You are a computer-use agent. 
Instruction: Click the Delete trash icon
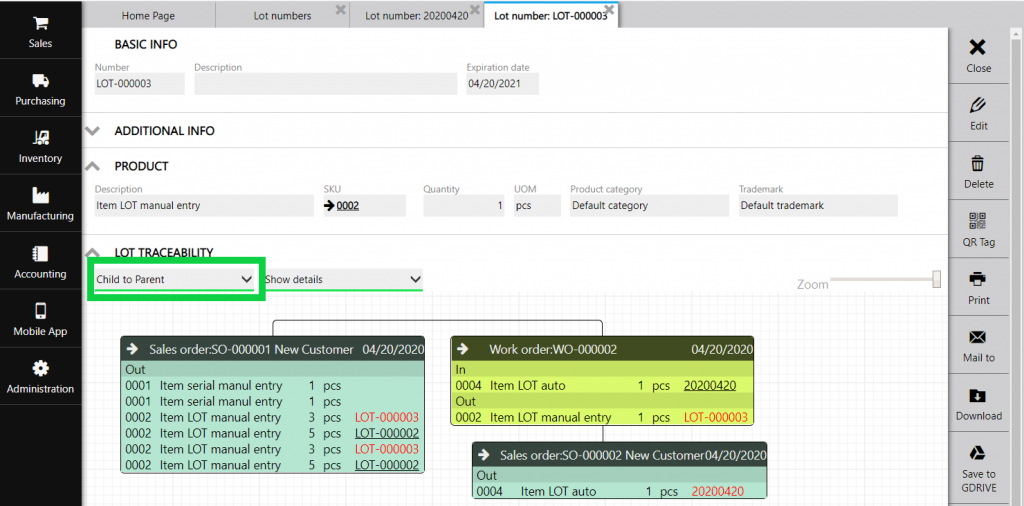tap(978, 163)
